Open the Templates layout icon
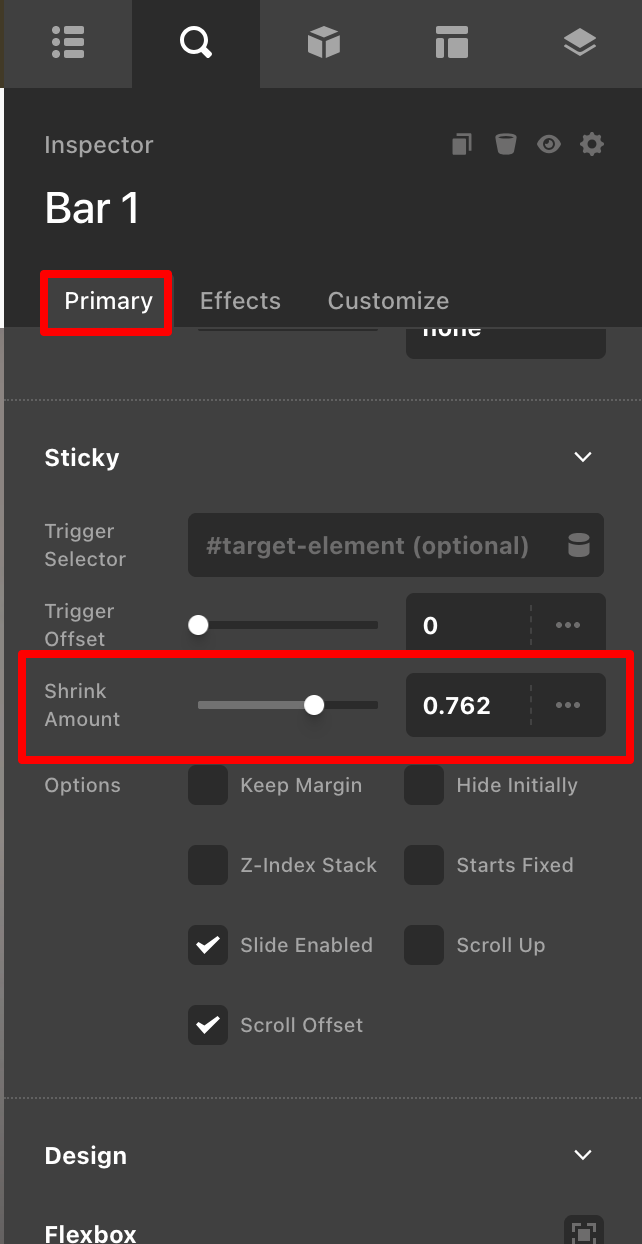This screenshot has height=1244, width=642. (x=452, y=43)
